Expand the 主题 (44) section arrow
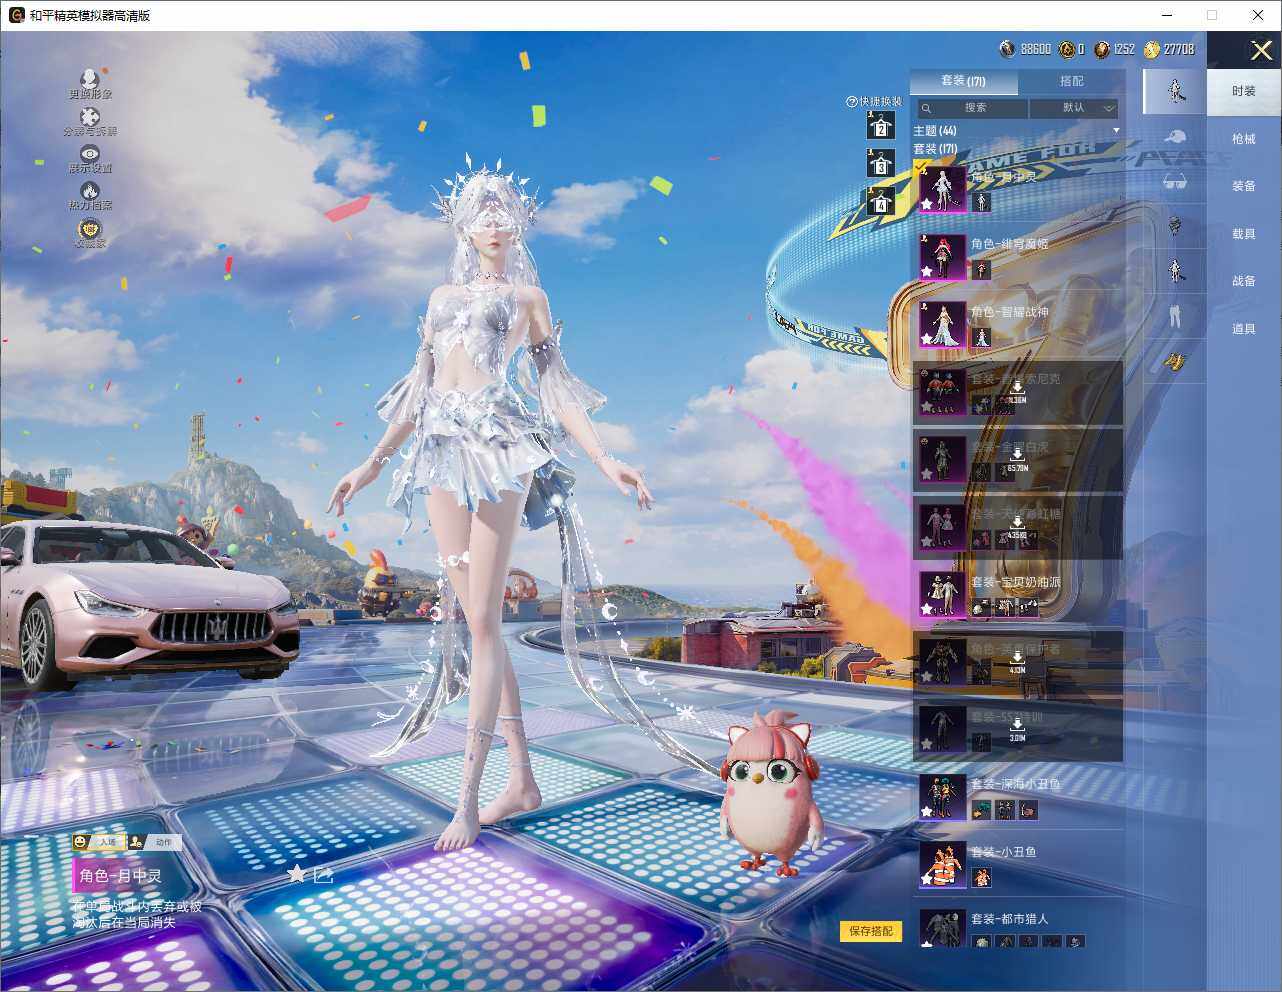 (x=1116, y=131)
